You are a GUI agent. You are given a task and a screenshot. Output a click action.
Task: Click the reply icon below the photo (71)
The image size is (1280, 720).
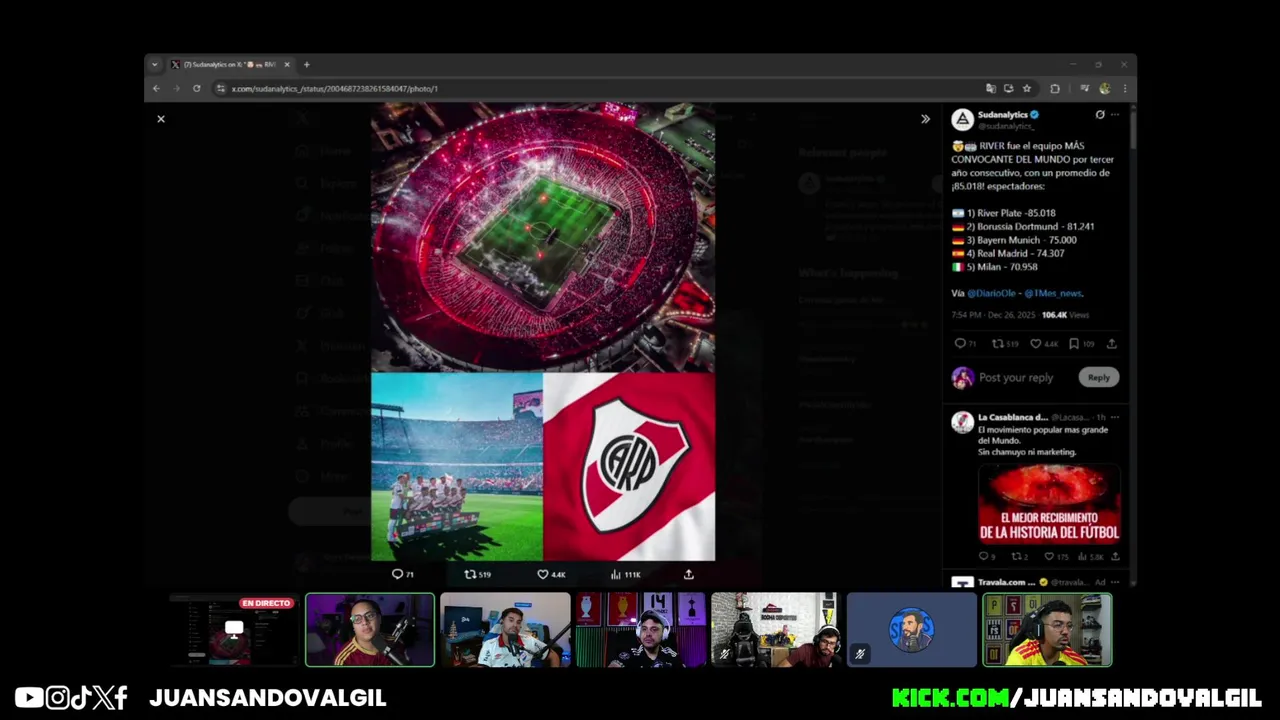402,574
